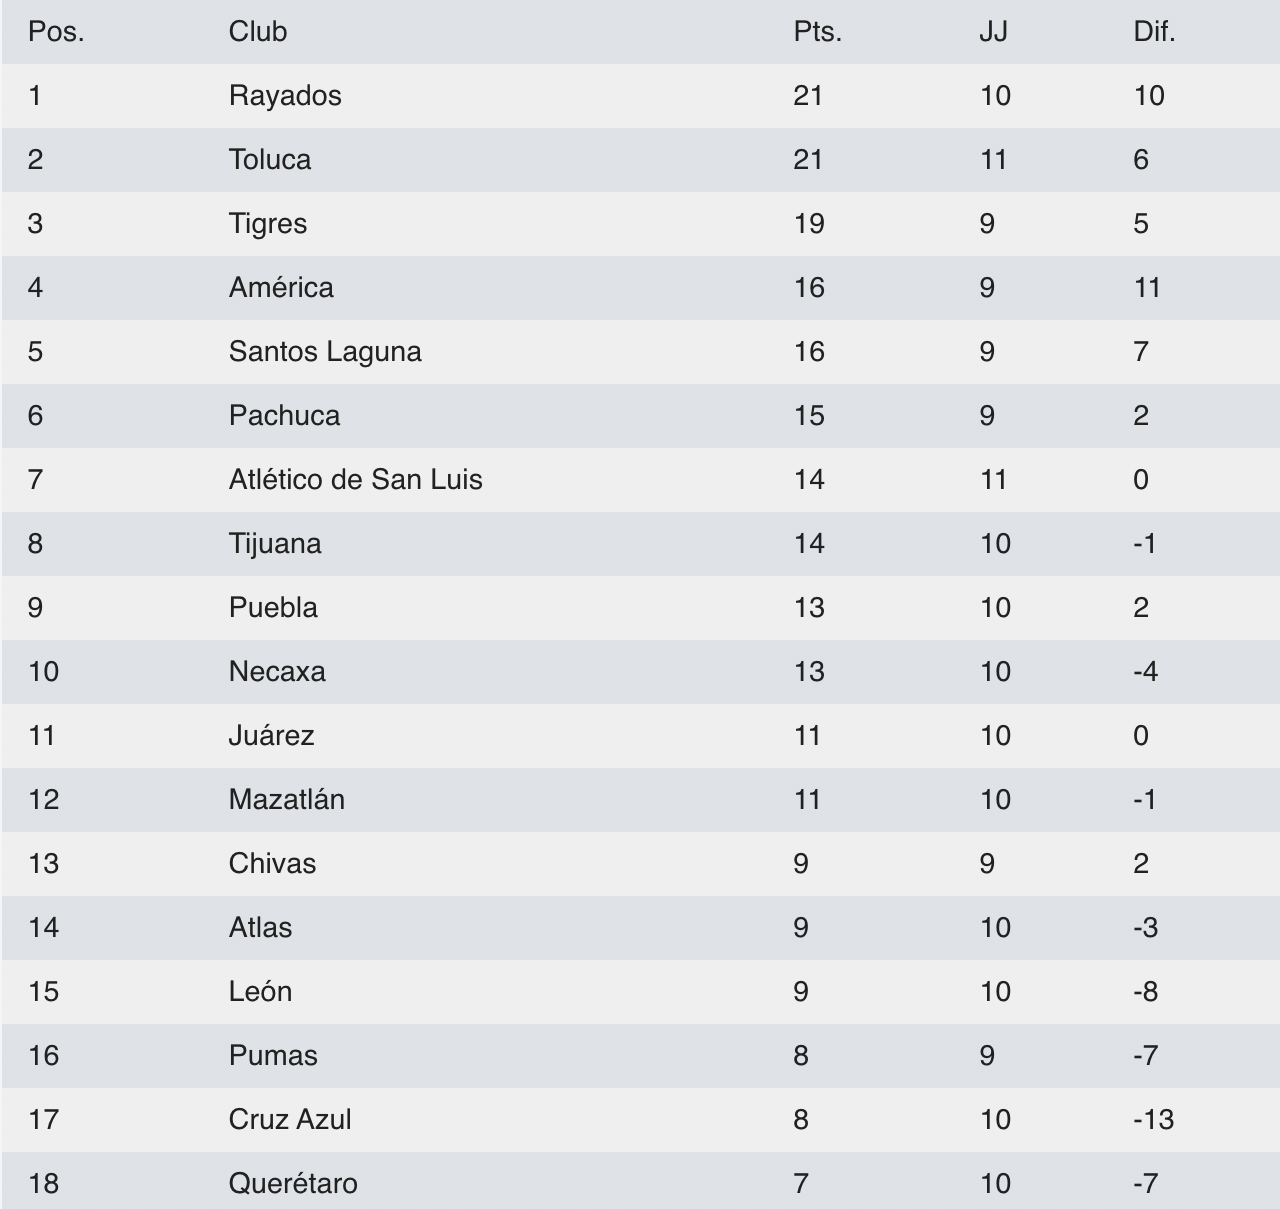Click the Pos. column header
Viewport: 1280px width, 1209px height.
click(56, 32)
